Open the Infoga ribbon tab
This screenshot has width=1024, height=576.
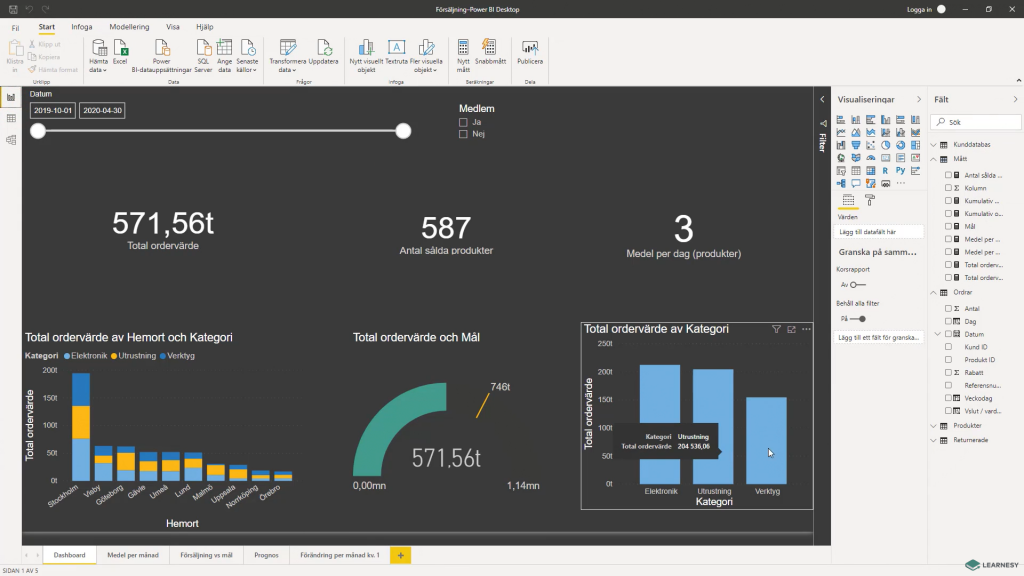point(82,27)
